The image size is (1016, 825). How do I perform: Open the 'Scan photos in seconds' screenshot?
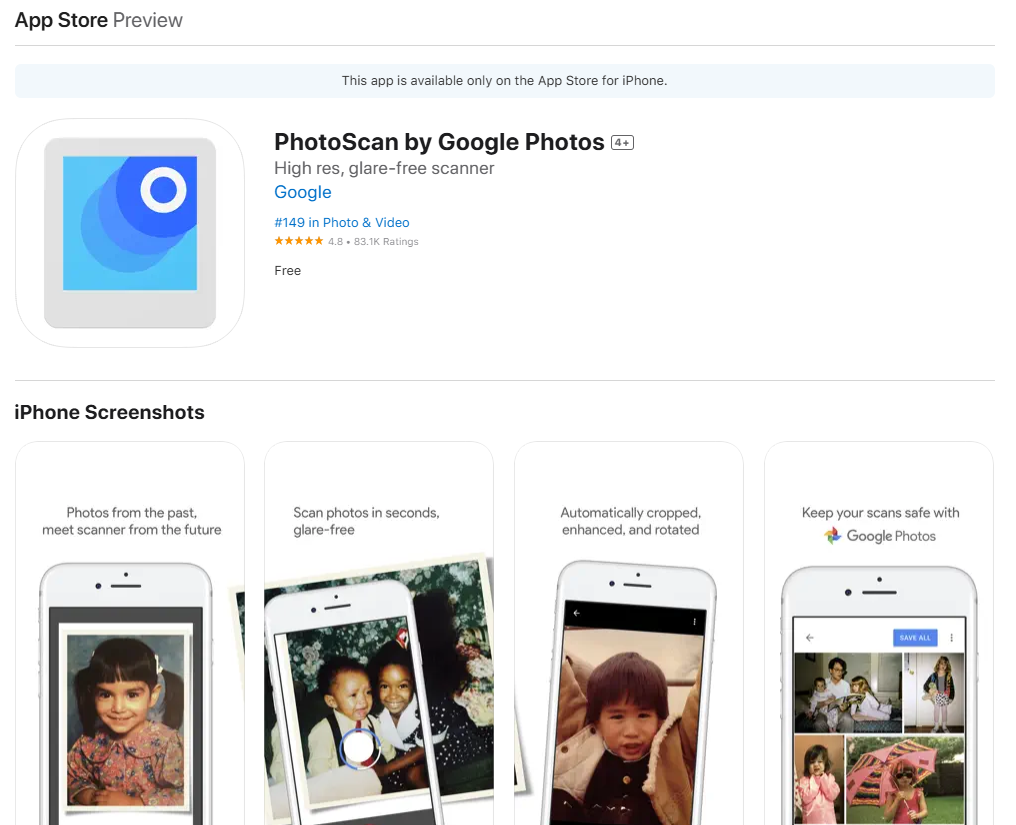click(379, 633)
